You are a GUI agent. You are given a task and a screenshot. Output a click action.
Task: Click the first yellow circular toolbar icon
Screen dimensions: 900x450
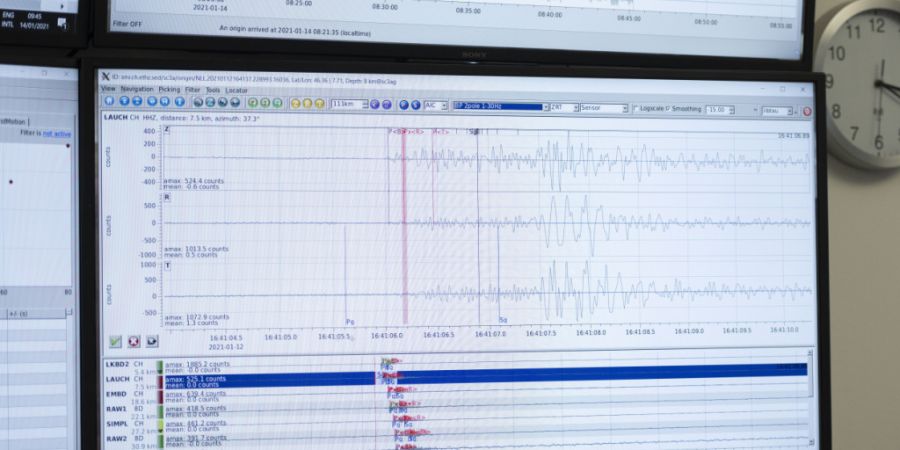[296, 103]
